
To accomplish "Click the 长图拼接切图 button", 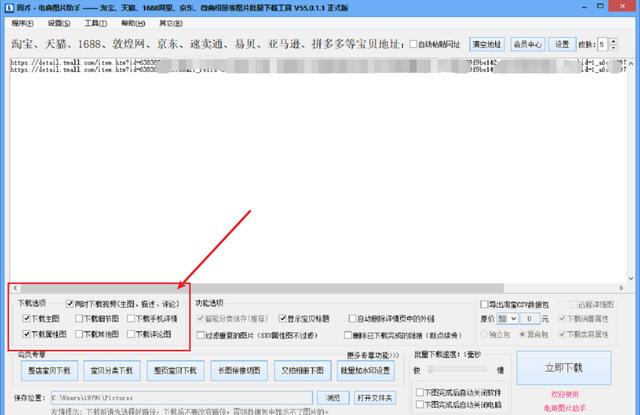I will (239, 371).
